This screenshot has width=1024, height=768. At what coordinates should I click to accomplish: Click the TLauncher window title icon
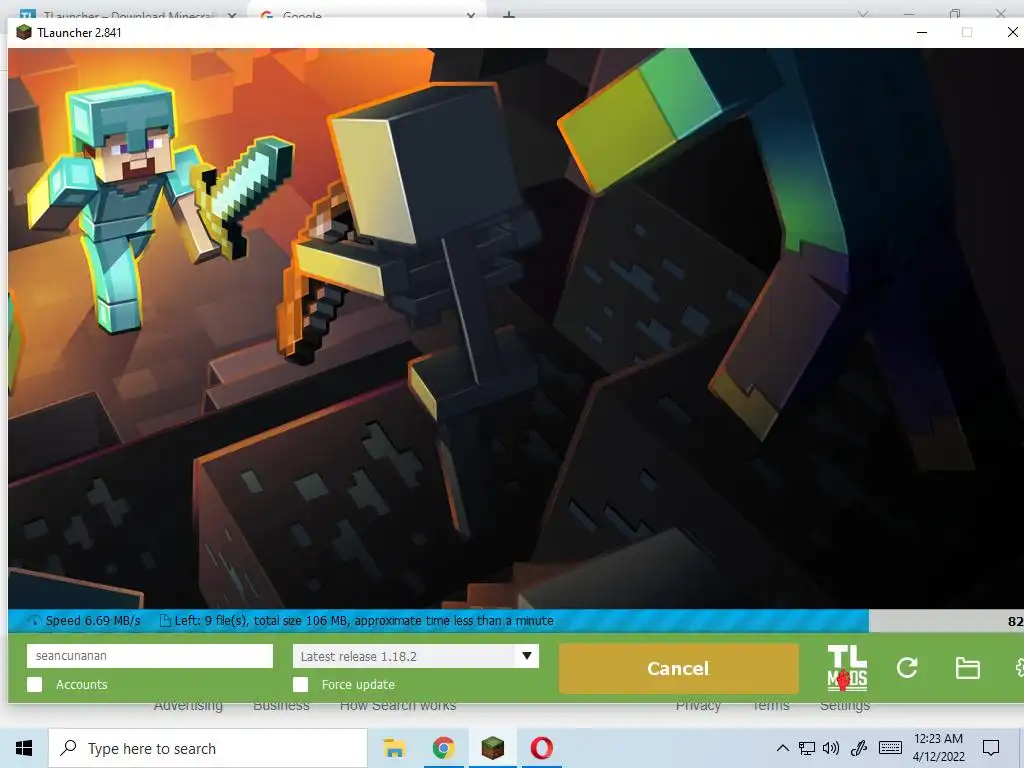(x=24, y=33)
